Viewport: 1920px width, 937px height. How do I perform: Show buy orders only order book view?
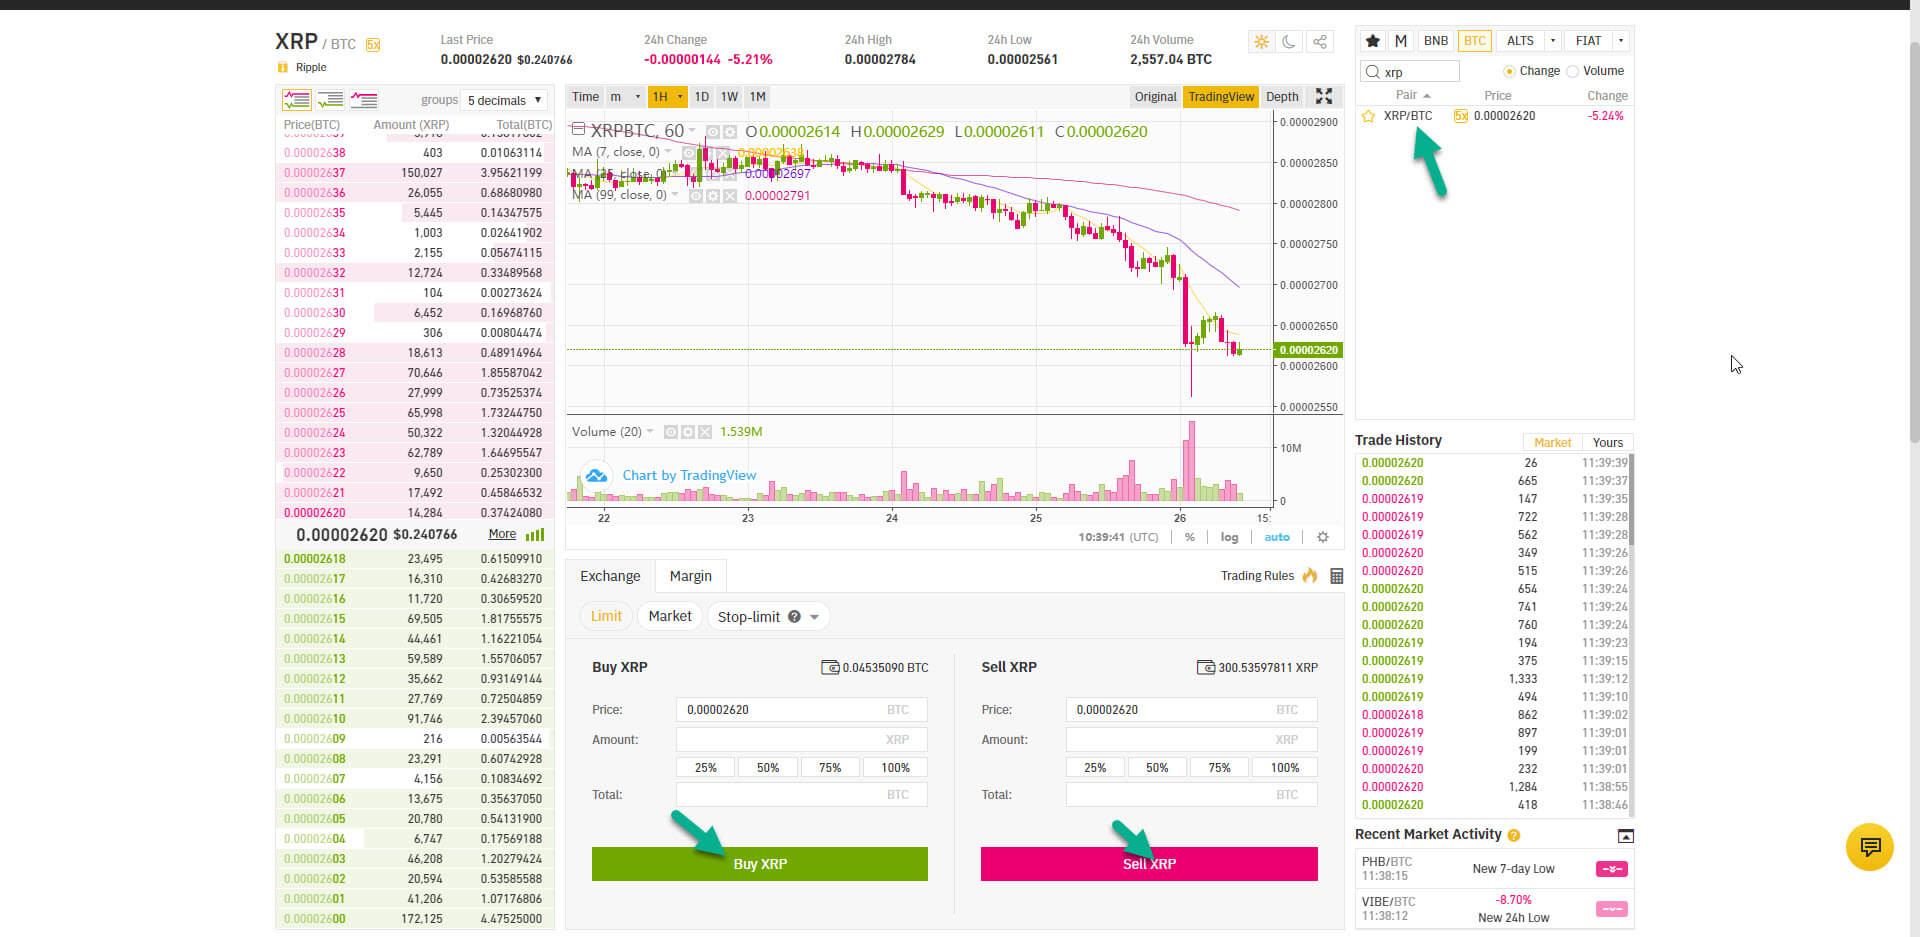330,100
